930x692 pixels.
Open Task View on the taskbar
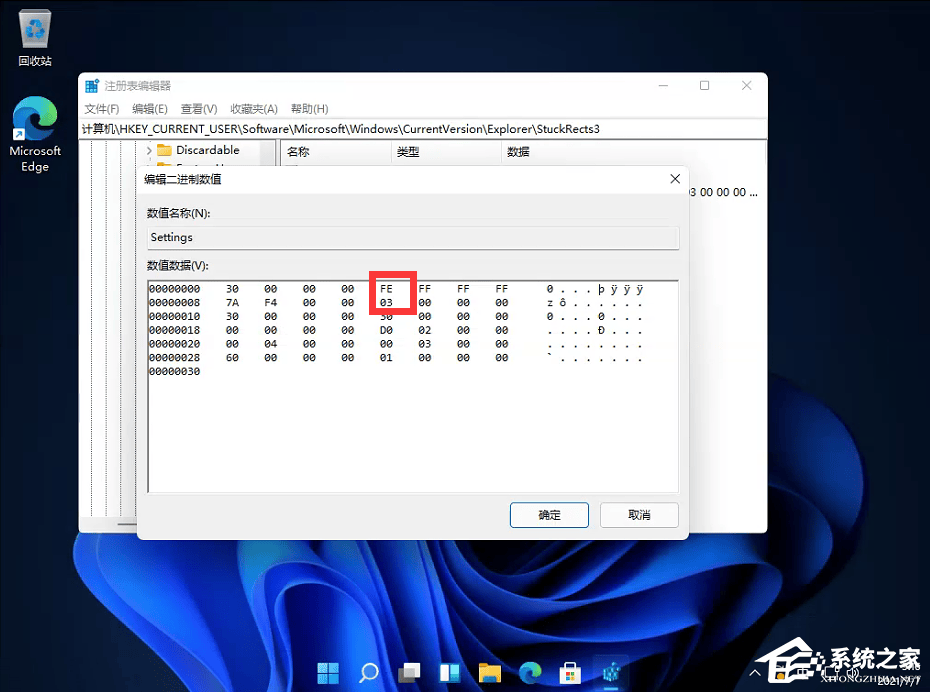pos(409,672)
